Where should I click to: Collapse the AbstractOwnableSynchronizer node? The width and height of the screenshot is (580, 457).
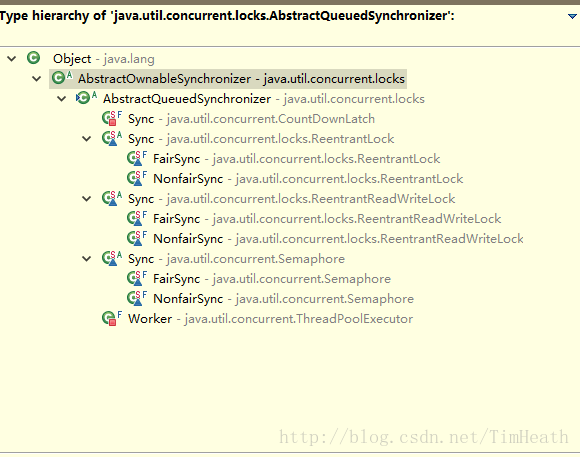point(37,79)
